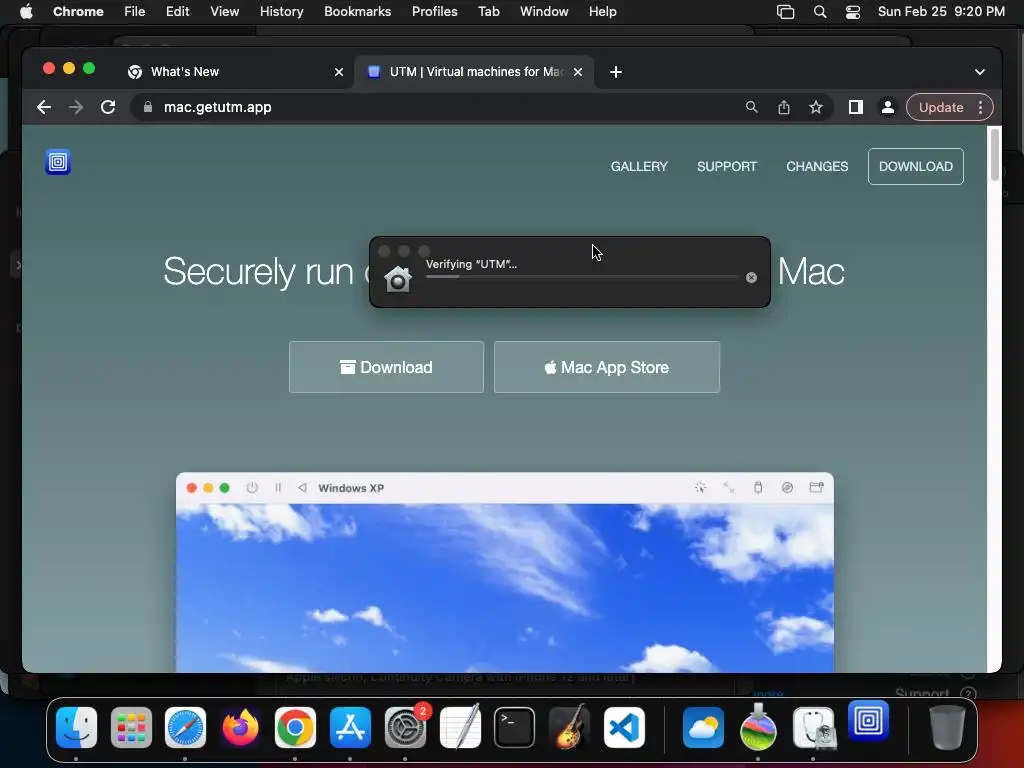1024x768 pixels.
Task: Click the forward navigation arrow
Action: (76, 107)
